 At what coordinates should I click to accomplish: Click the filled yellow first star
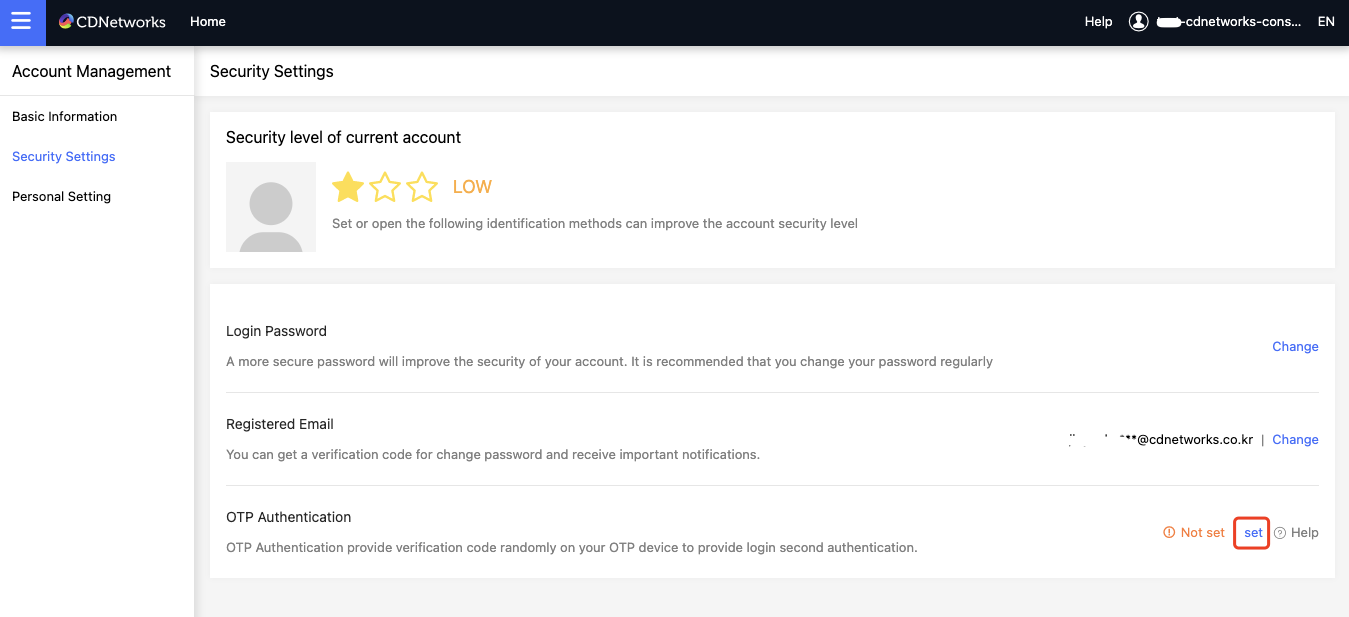tap(348, 187)
